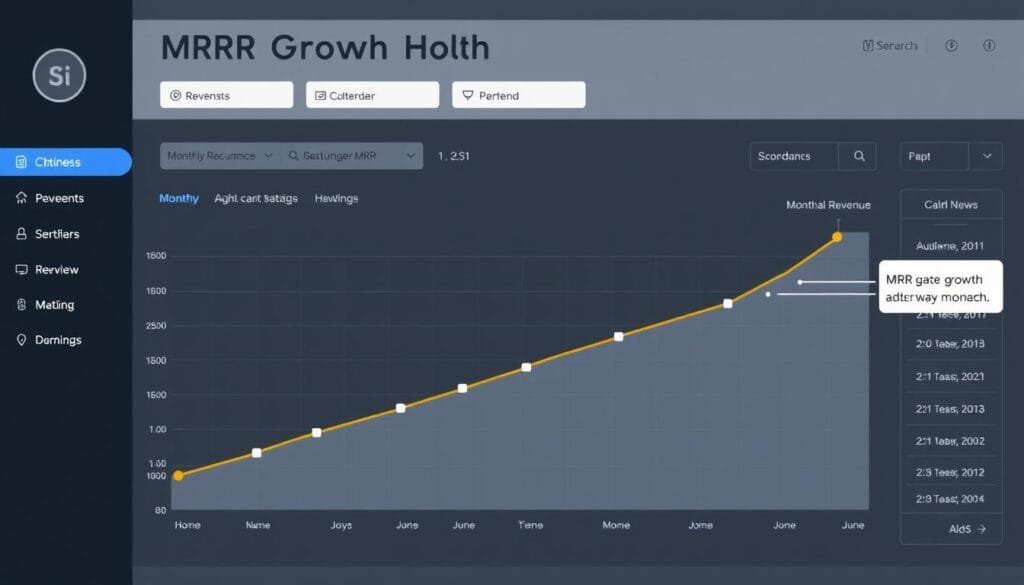Click the magnifier icon in Scordancs field
The height and width of the screenshot is (585, 1024).
[x=858, y=156]
